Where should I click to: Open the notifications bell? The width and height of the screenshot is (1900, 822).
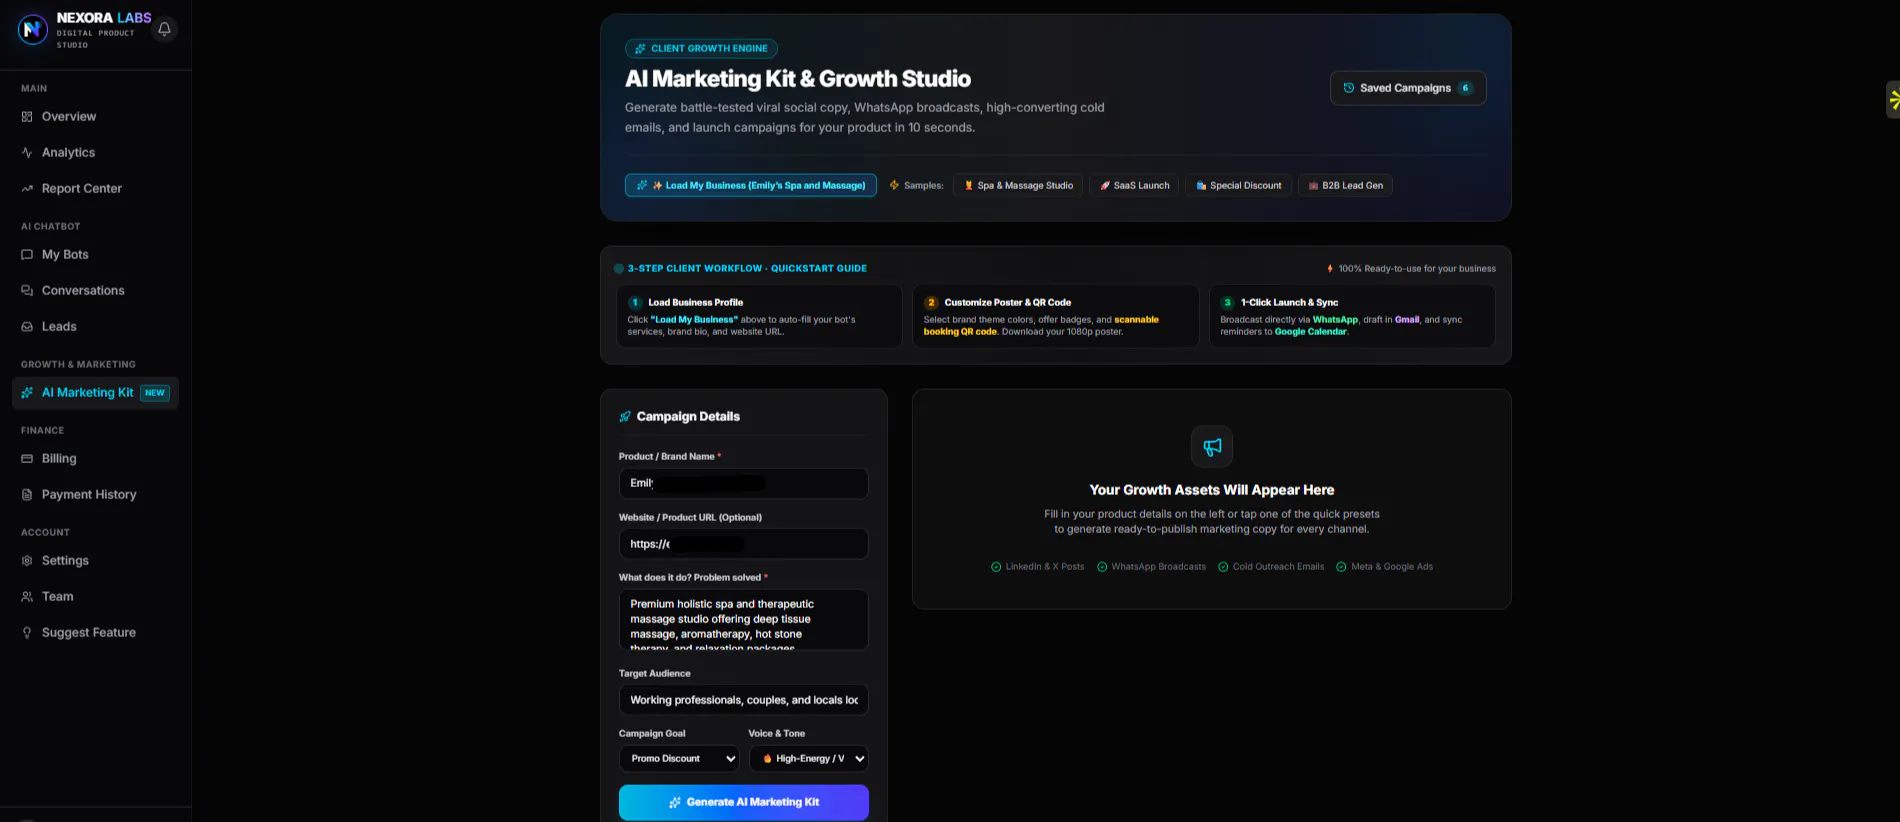coord(164,29)
